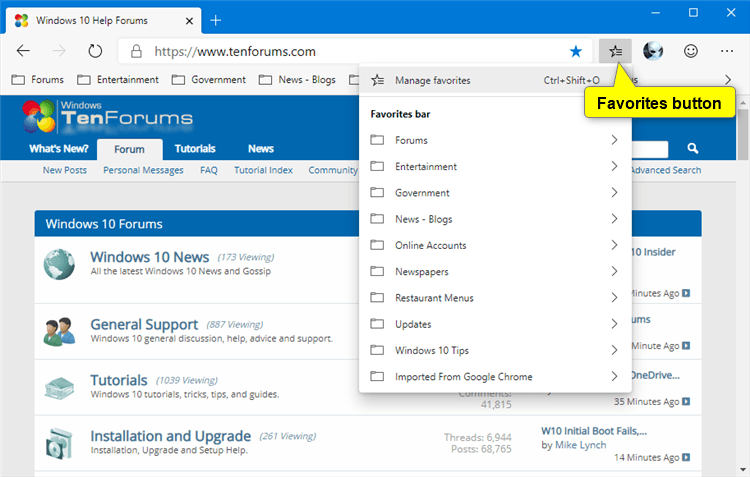Open a new tab with plus button
Viewport: 750px width, 477px height.
point(216,20)
